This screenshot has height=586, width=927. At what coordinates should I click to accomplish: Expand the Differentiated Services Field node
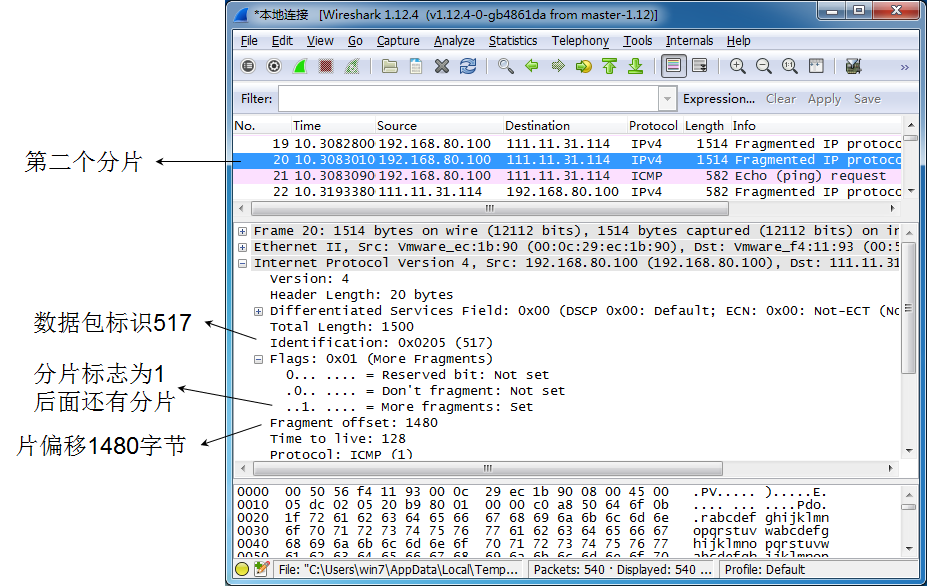[x=258, y=311]
